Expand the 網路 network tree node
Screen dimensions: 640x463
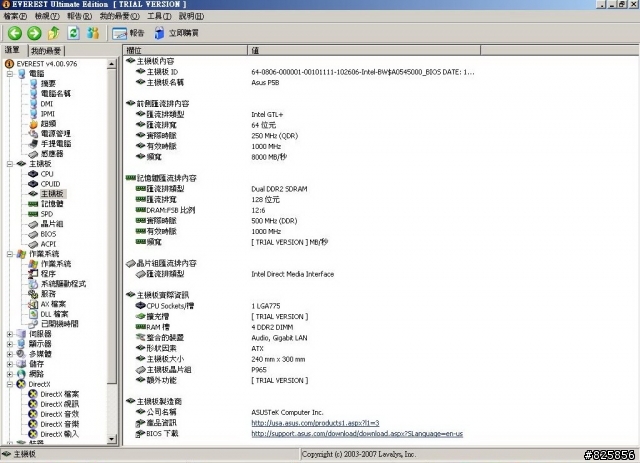pyautogui.click(x=10, y=374)
